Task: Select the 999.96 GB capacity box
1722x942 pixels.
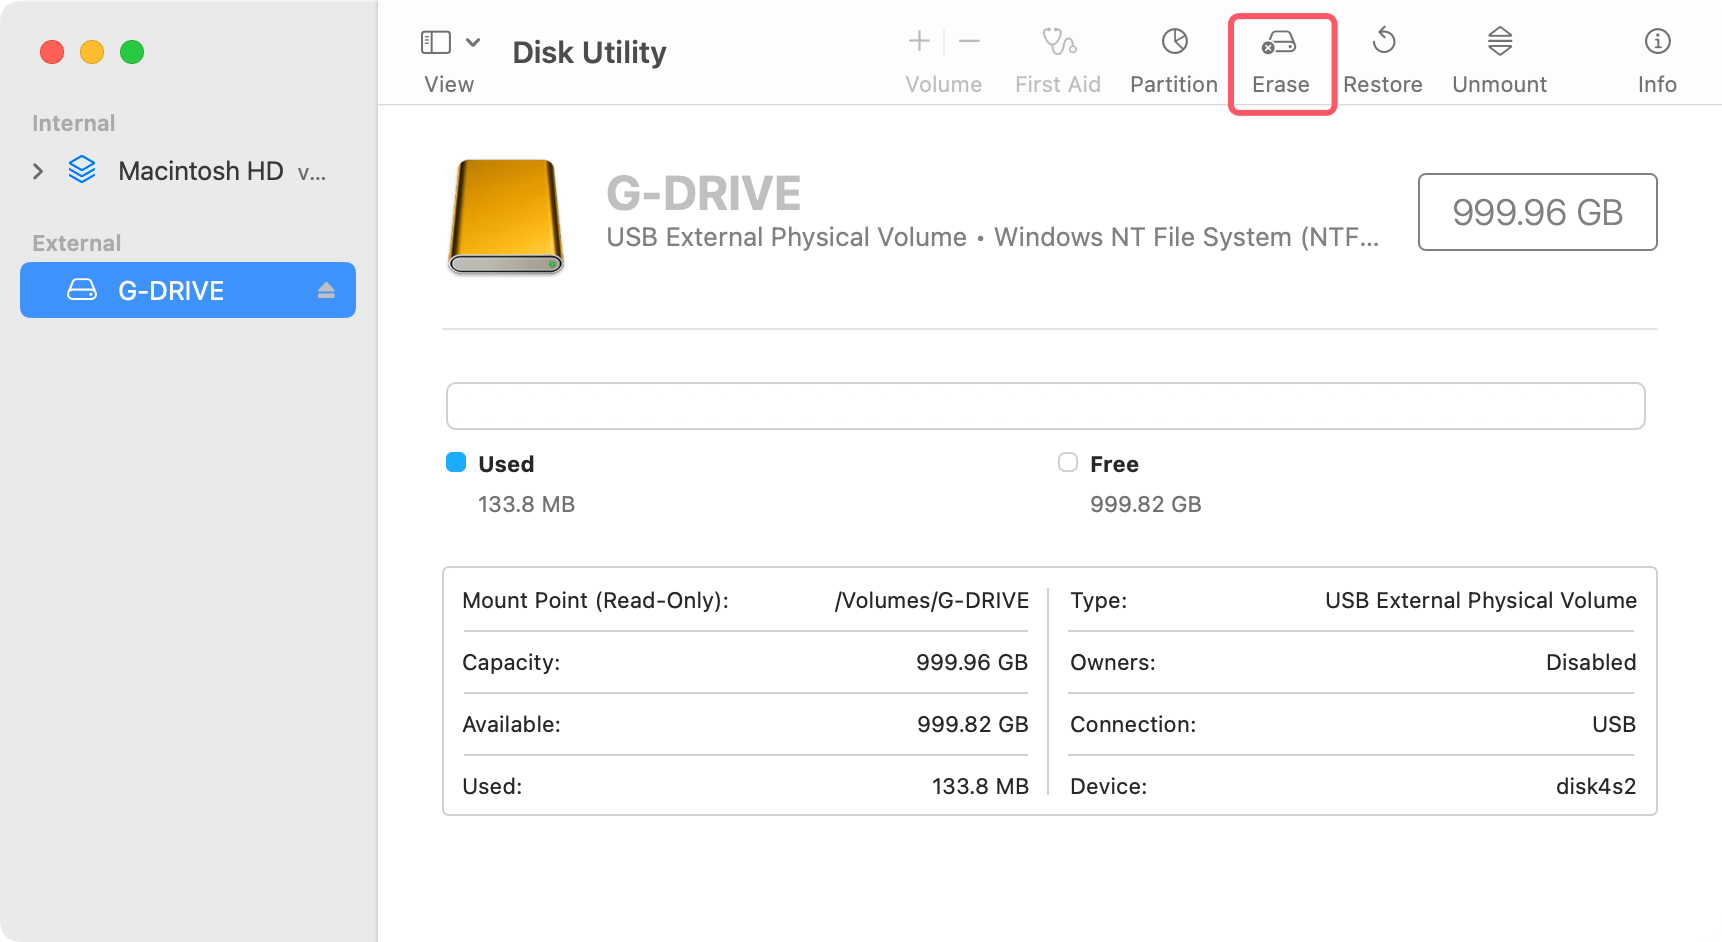Action: point(1536,212)
